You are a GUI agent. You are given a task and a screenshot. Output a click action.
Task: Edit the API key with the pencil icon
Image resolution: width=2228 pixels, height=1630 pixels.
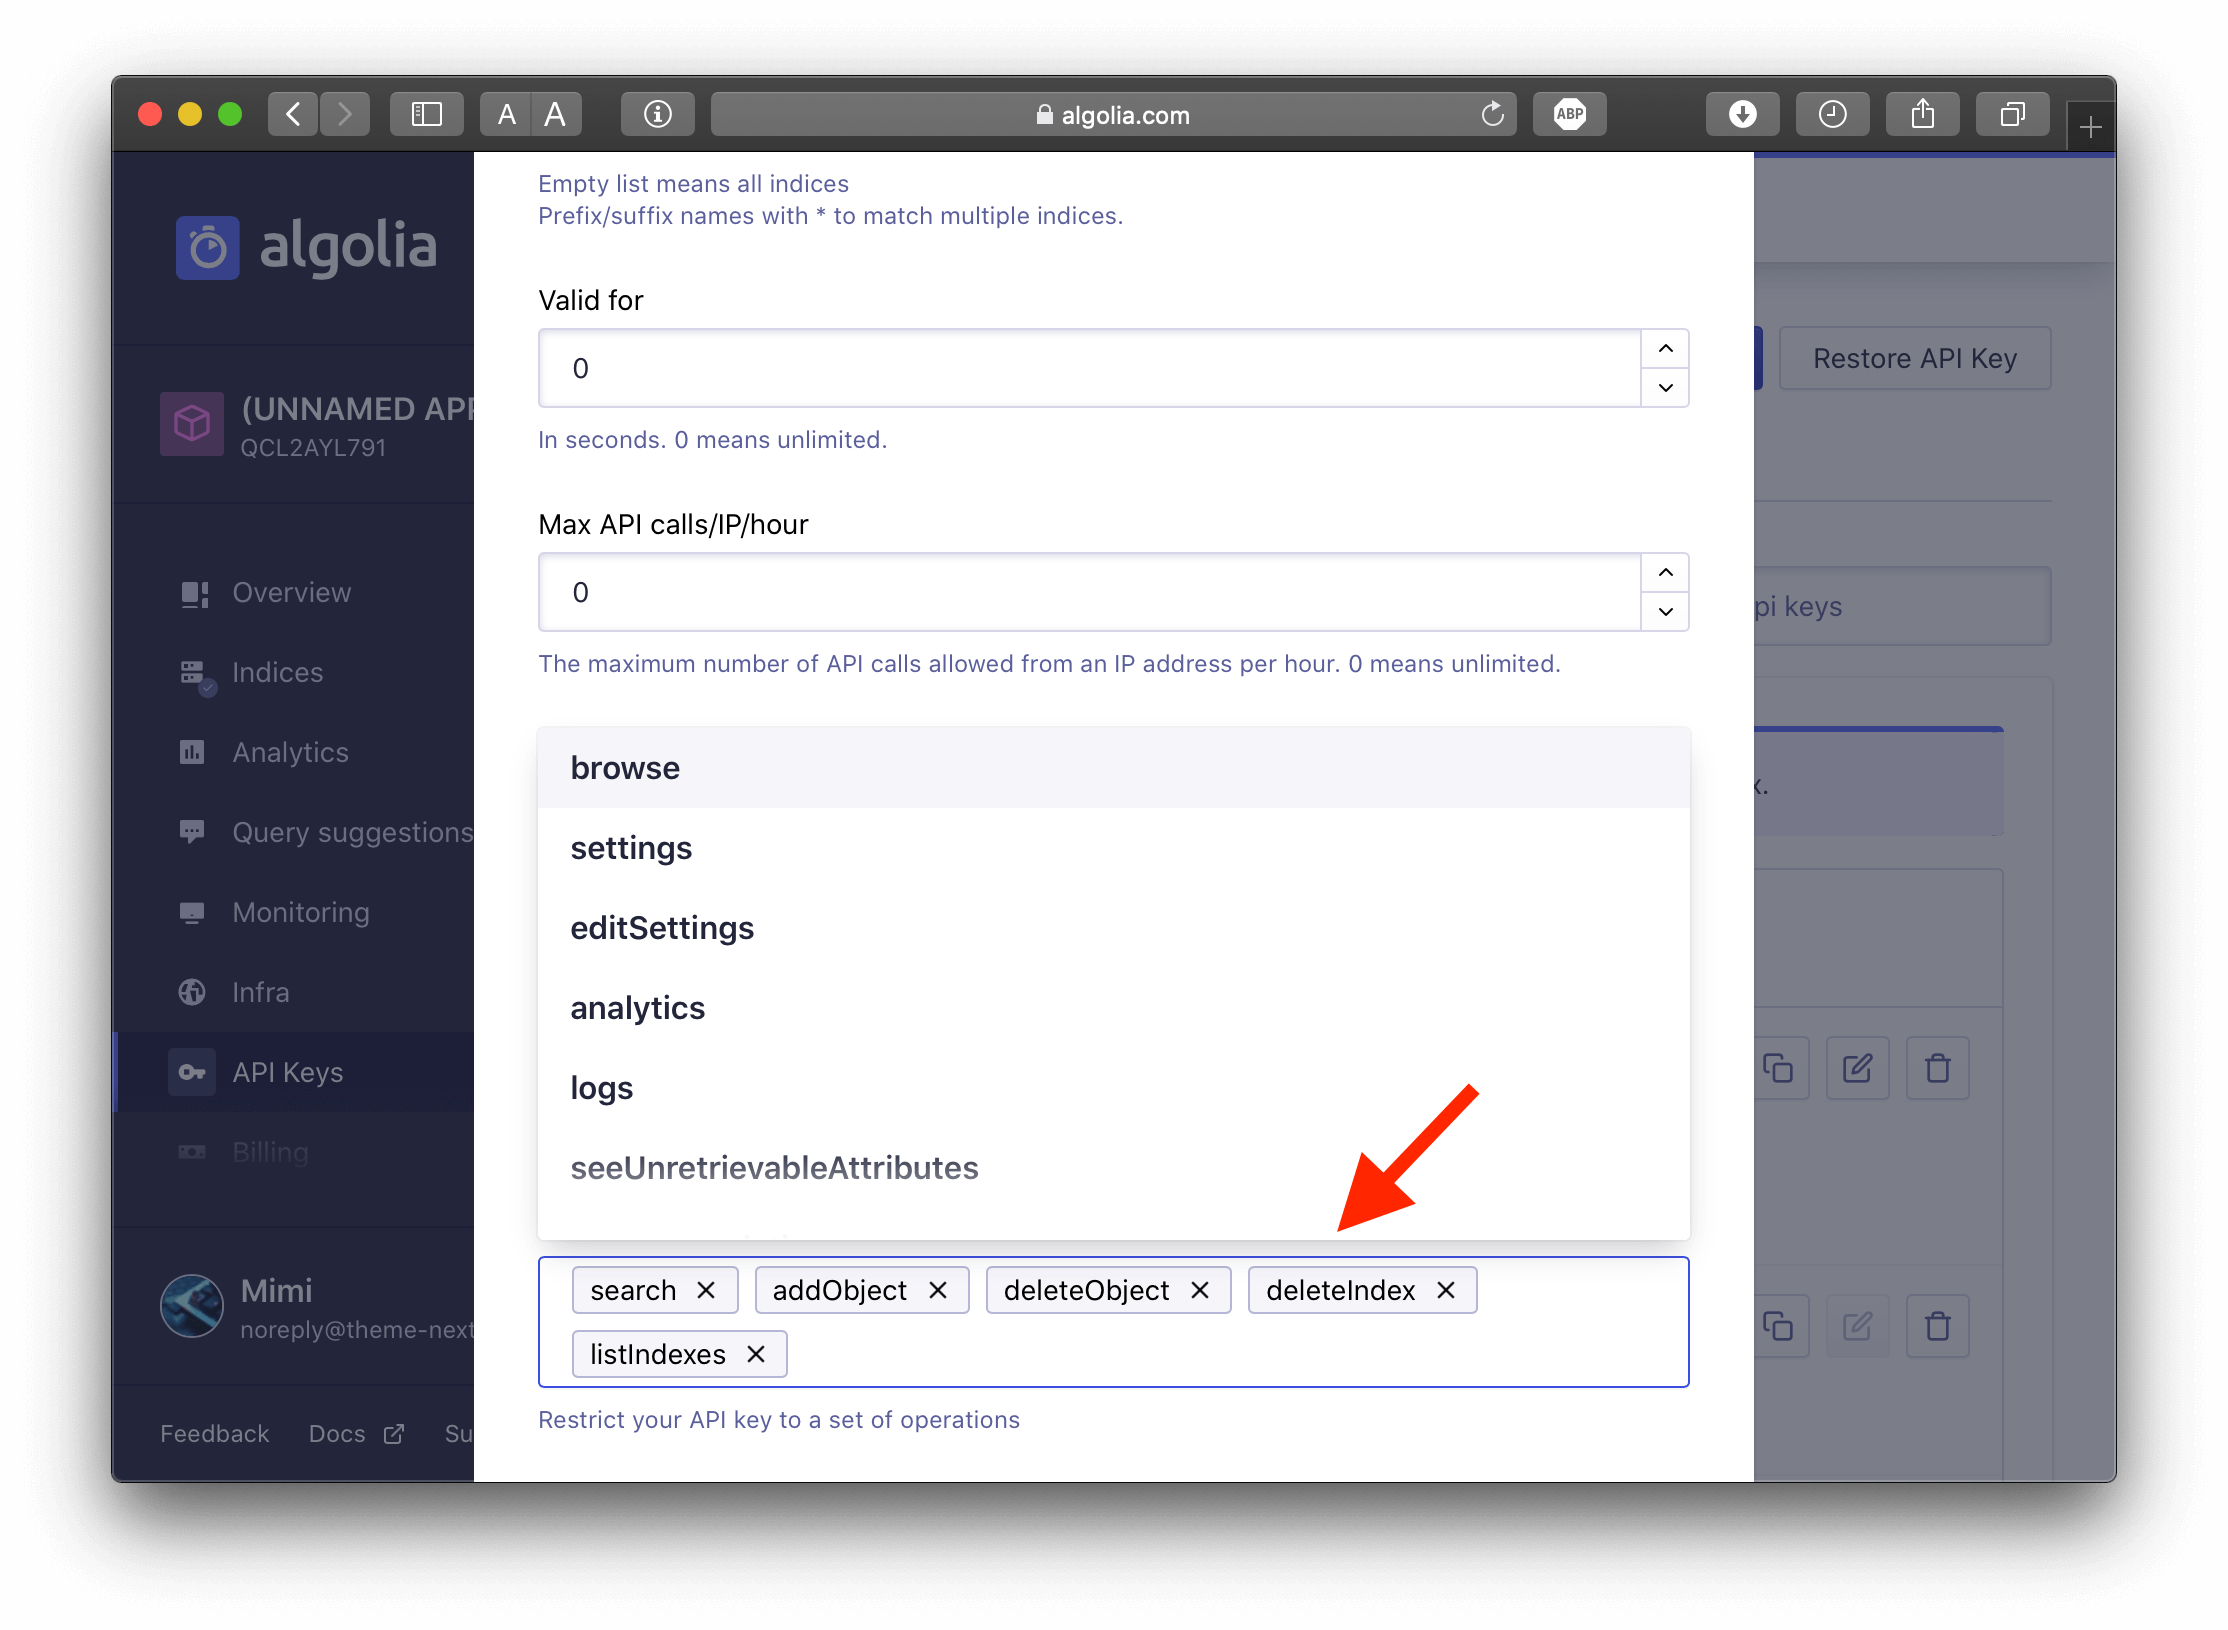pos(1857,1068)
